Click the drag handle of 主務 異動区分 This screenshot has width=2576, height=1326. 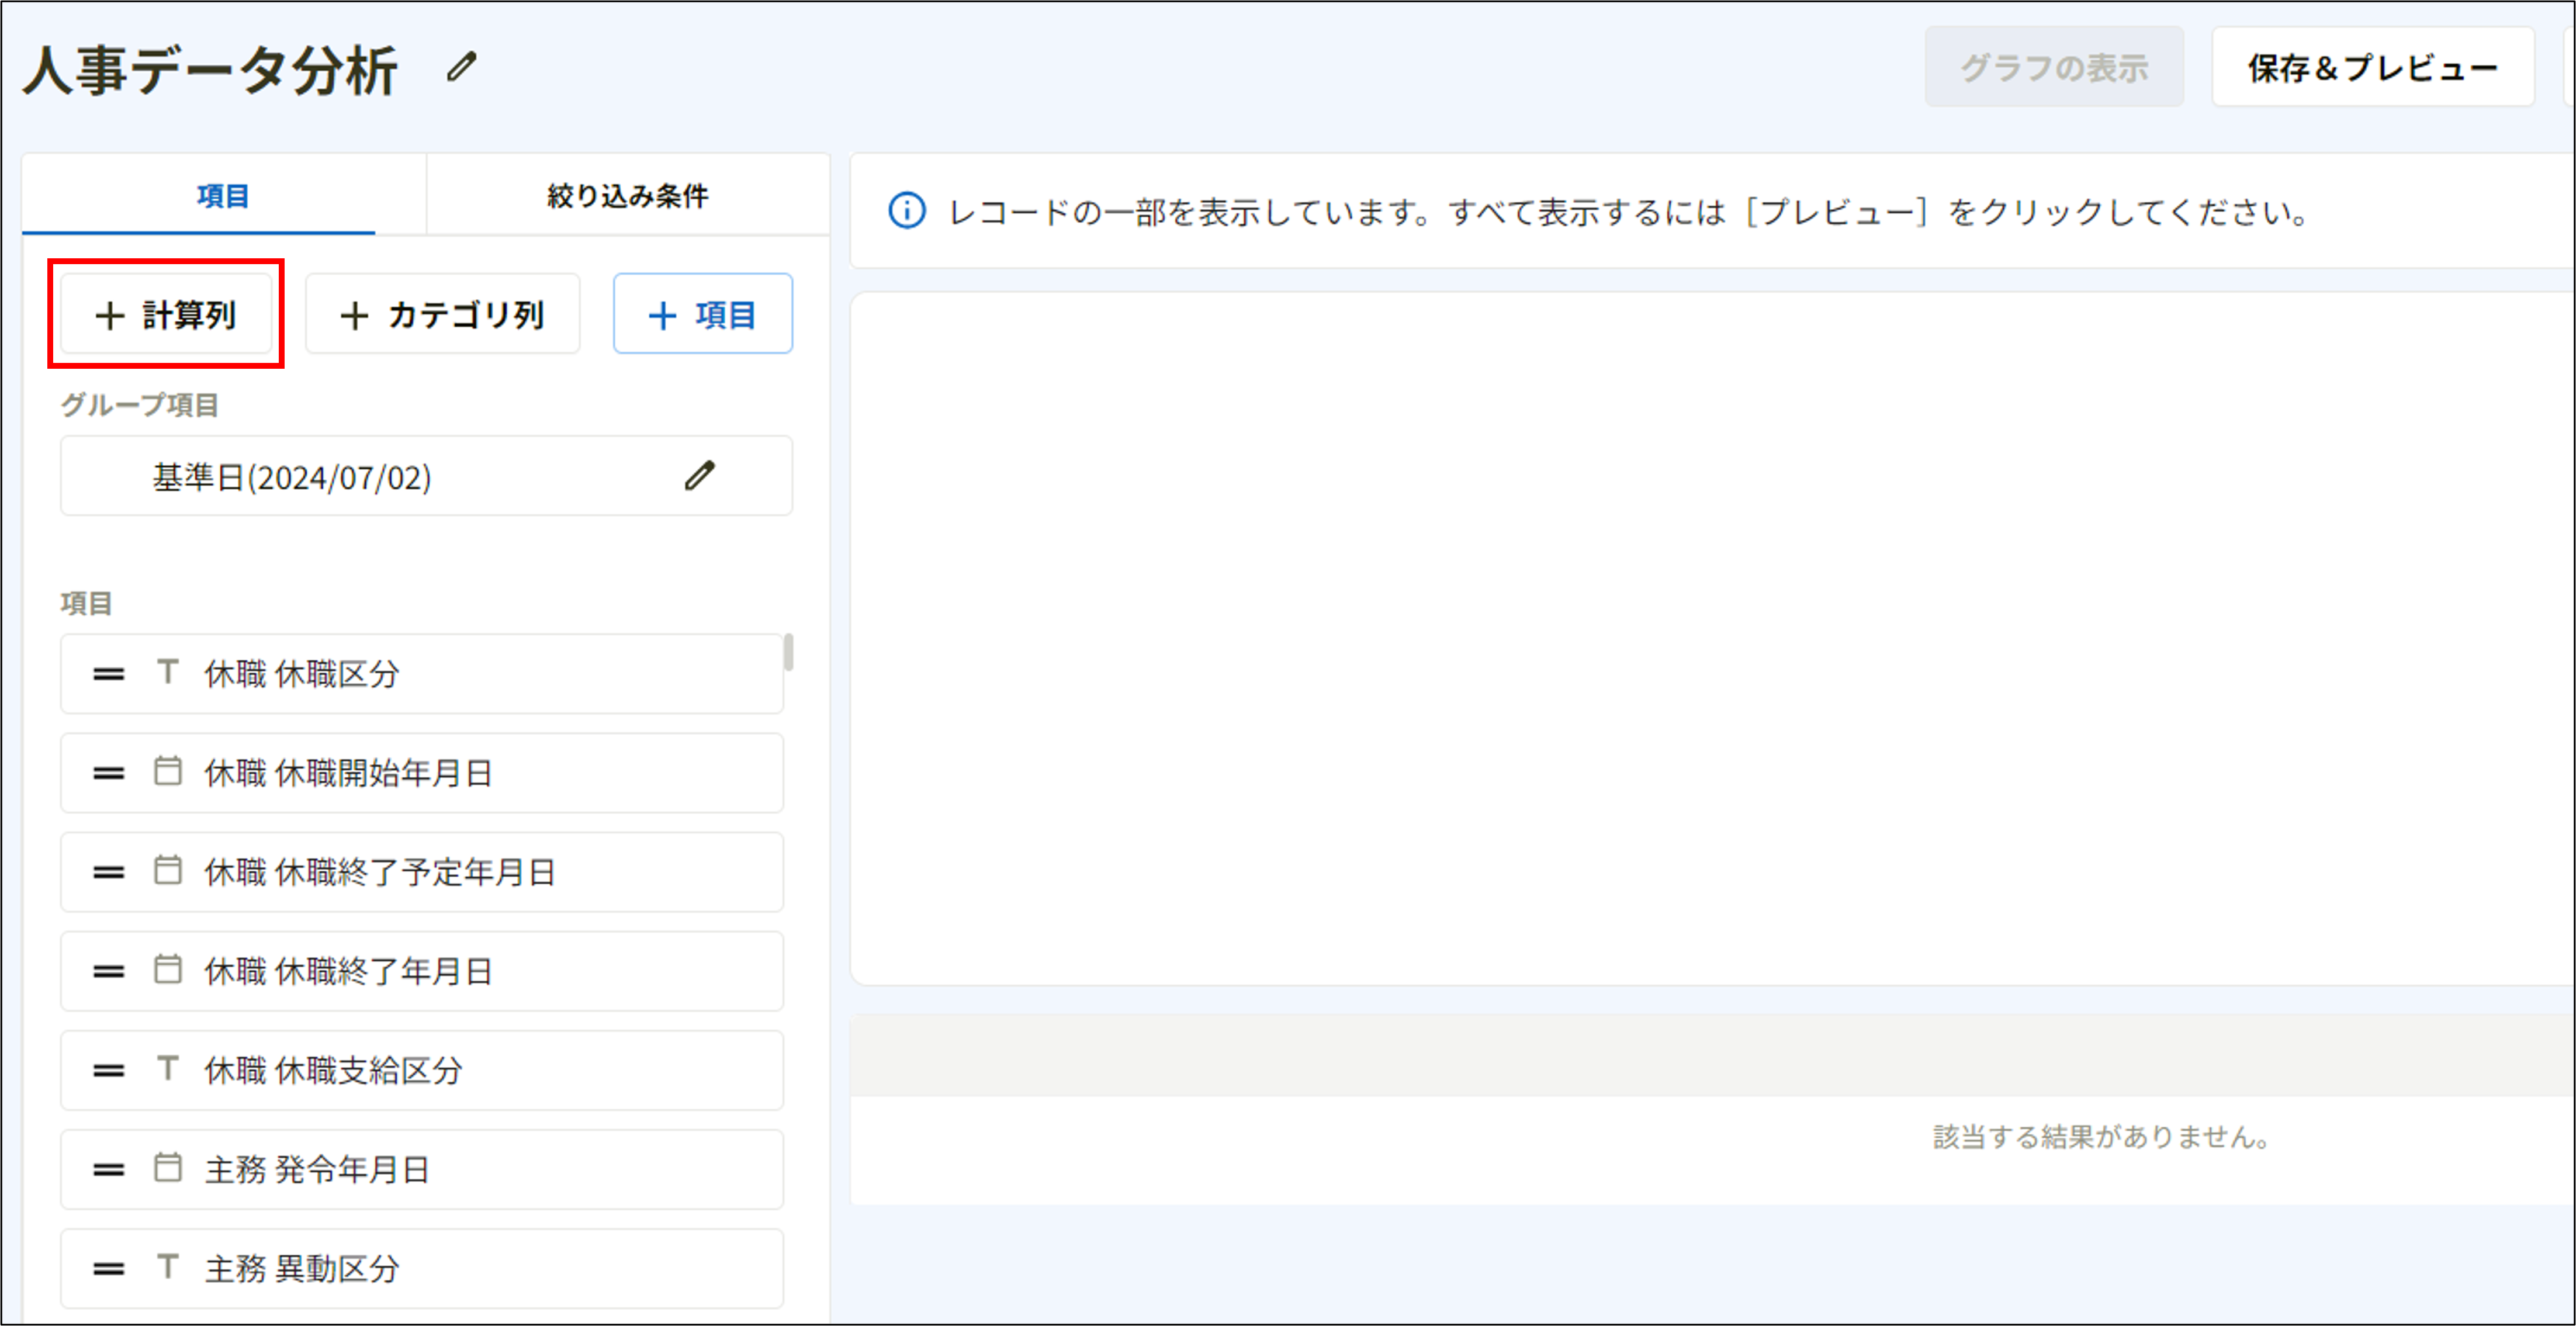[107, 1268]
